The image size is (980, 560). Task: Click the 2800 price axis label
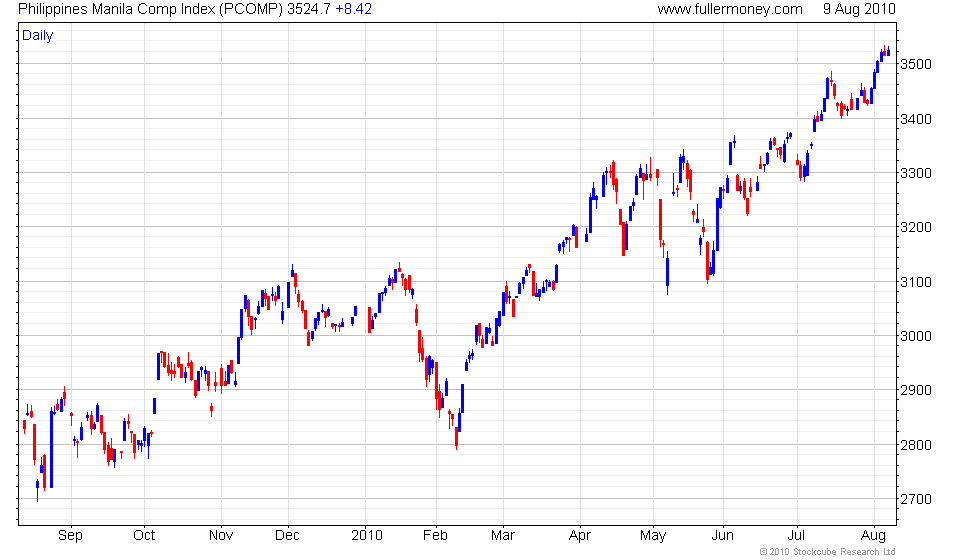pyautogui.click(x=916, y=445)
